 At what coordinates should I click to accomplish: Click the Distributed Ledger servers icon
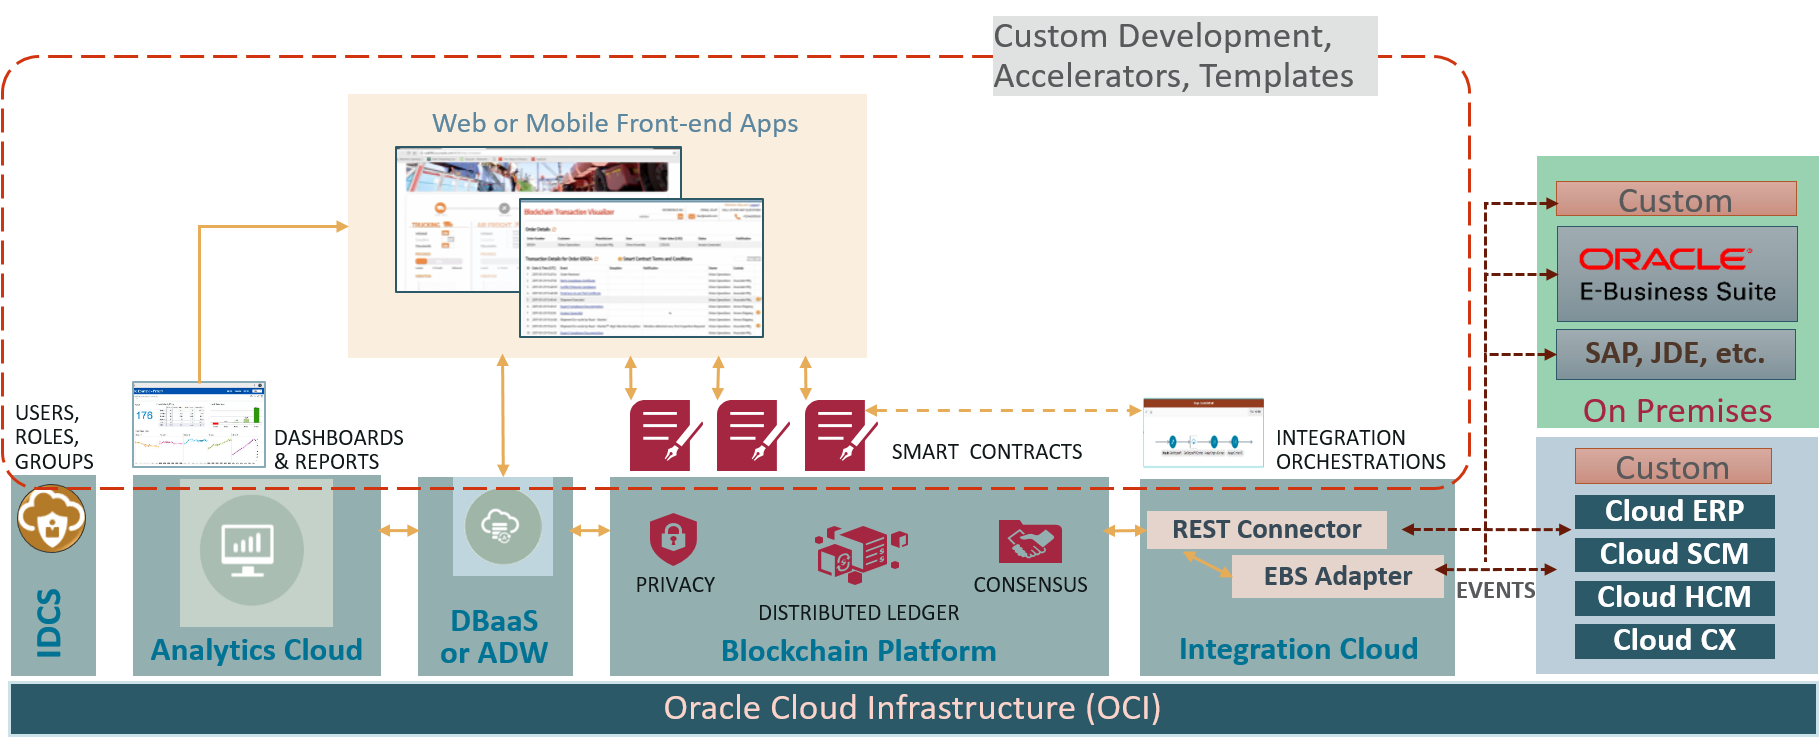(860, 554)
